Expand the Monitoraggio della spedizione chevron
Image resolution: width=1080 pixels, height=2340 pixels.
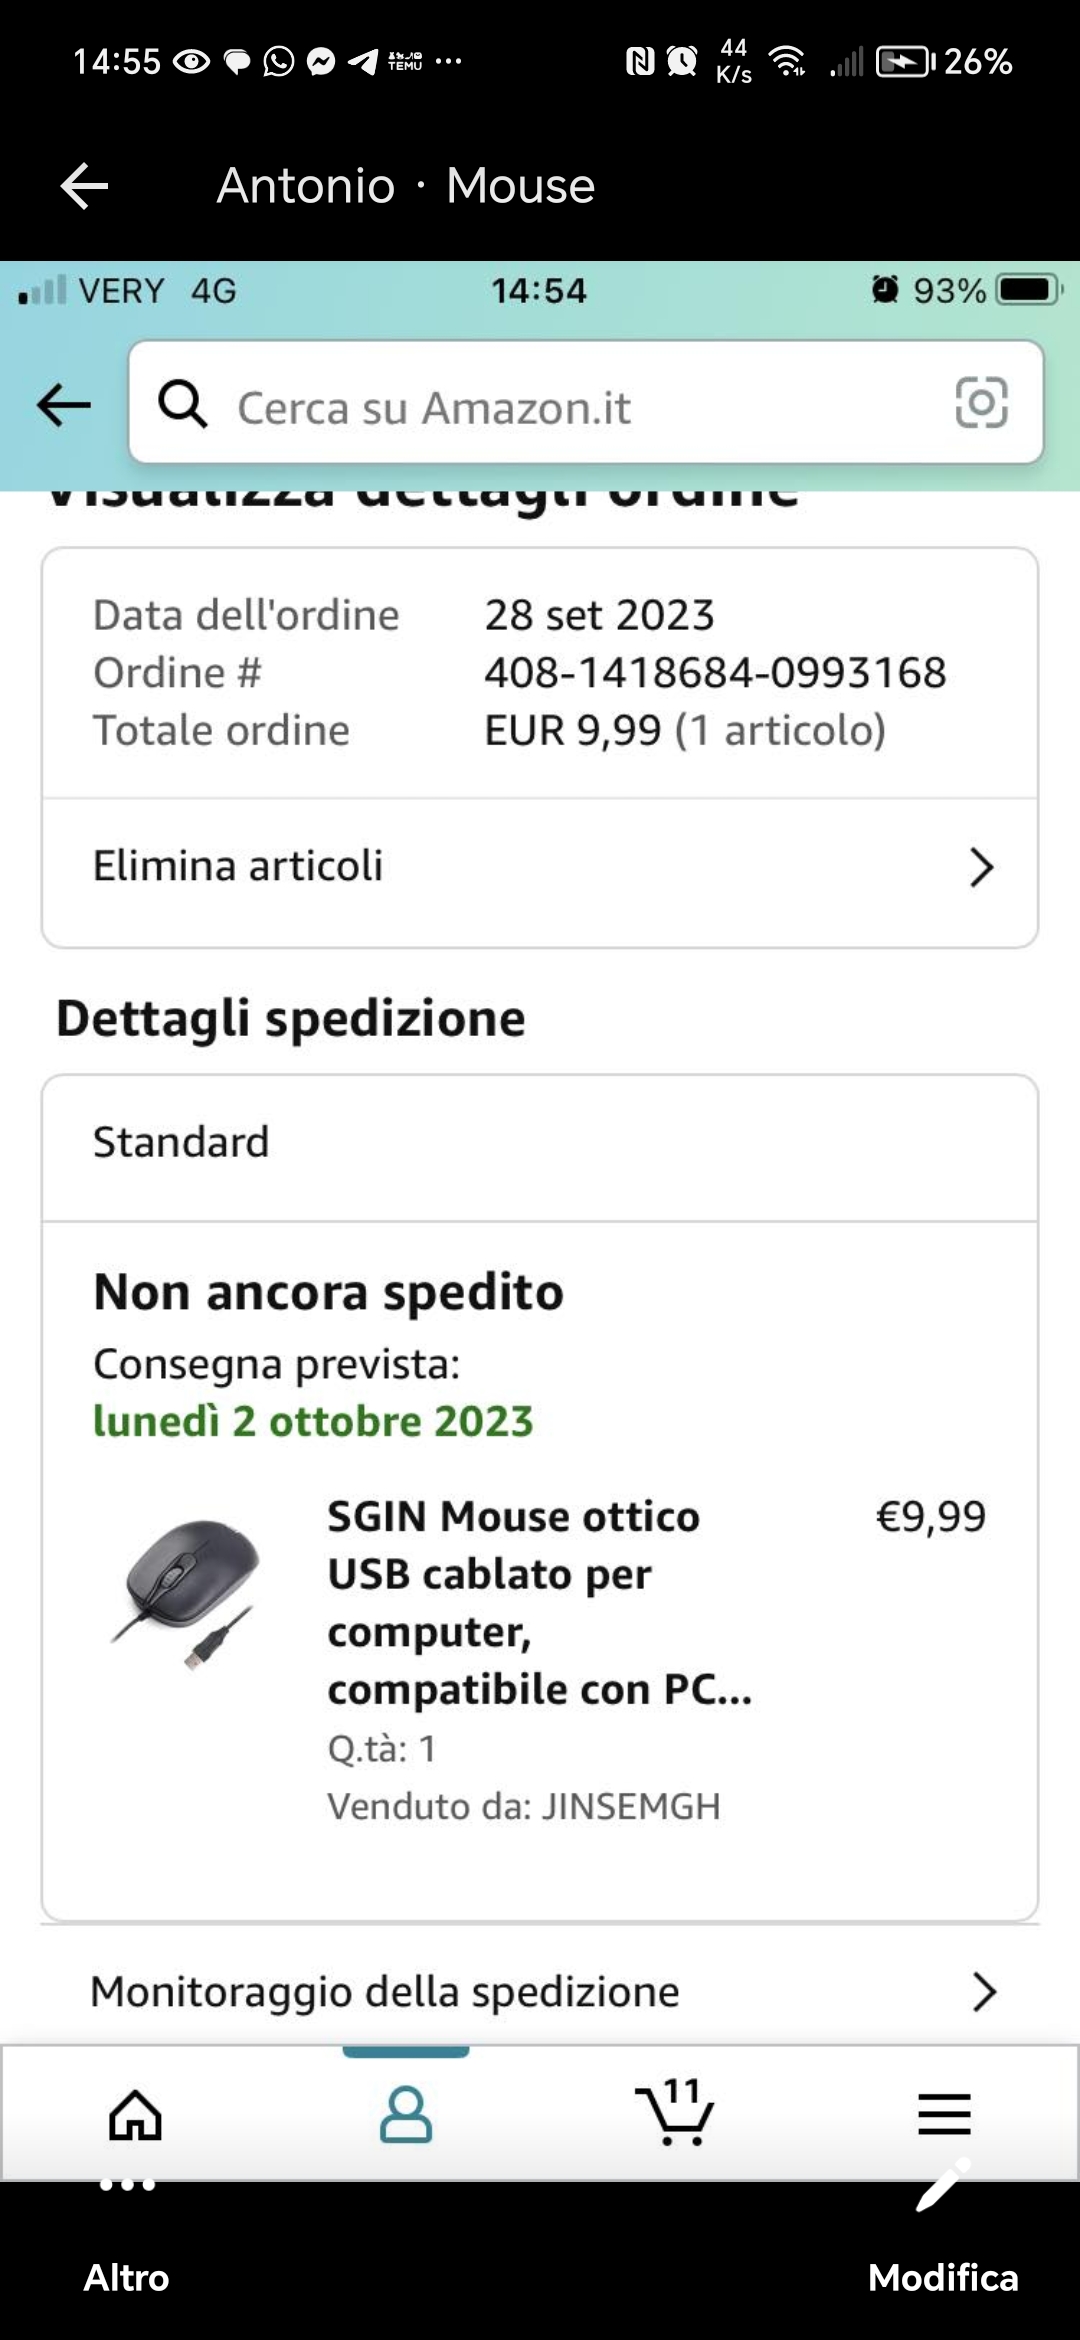point(983,1992)
